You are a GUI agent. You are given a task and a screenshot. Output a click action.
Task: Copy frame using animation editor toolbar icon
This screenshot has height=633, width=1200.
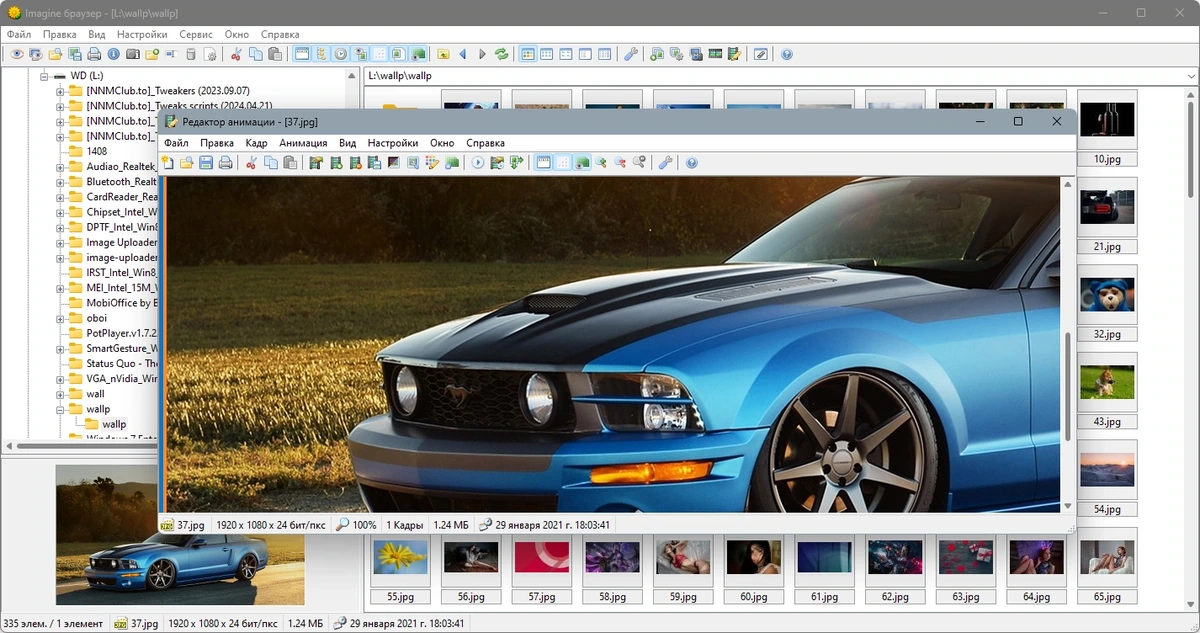click(x=271, y=162)
